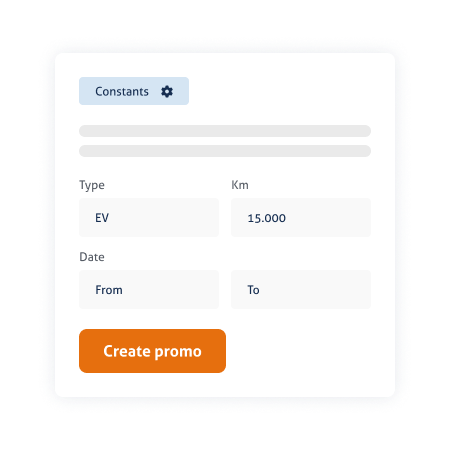
Task: Focus the Km field showing 15.000
Action: tap(301, 218)
